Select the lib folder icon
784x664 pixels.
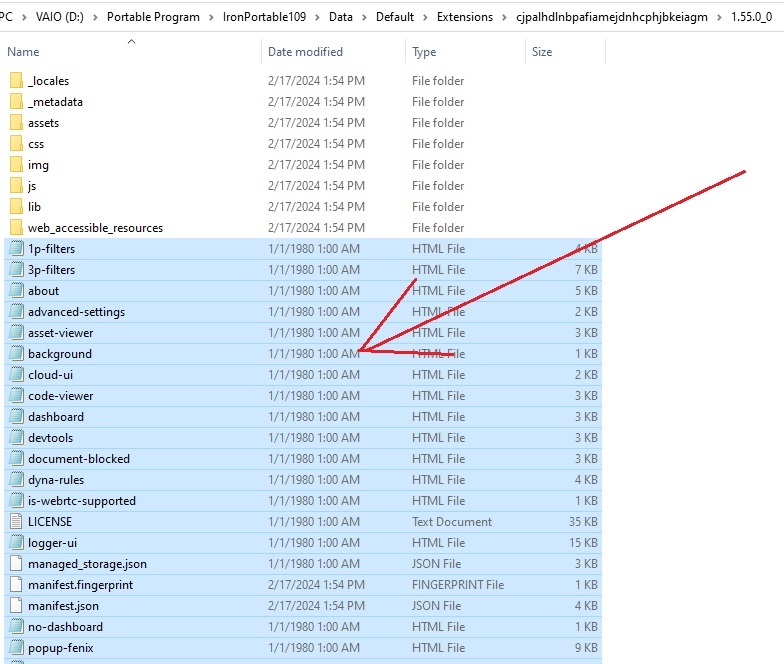tap(16, 206)
